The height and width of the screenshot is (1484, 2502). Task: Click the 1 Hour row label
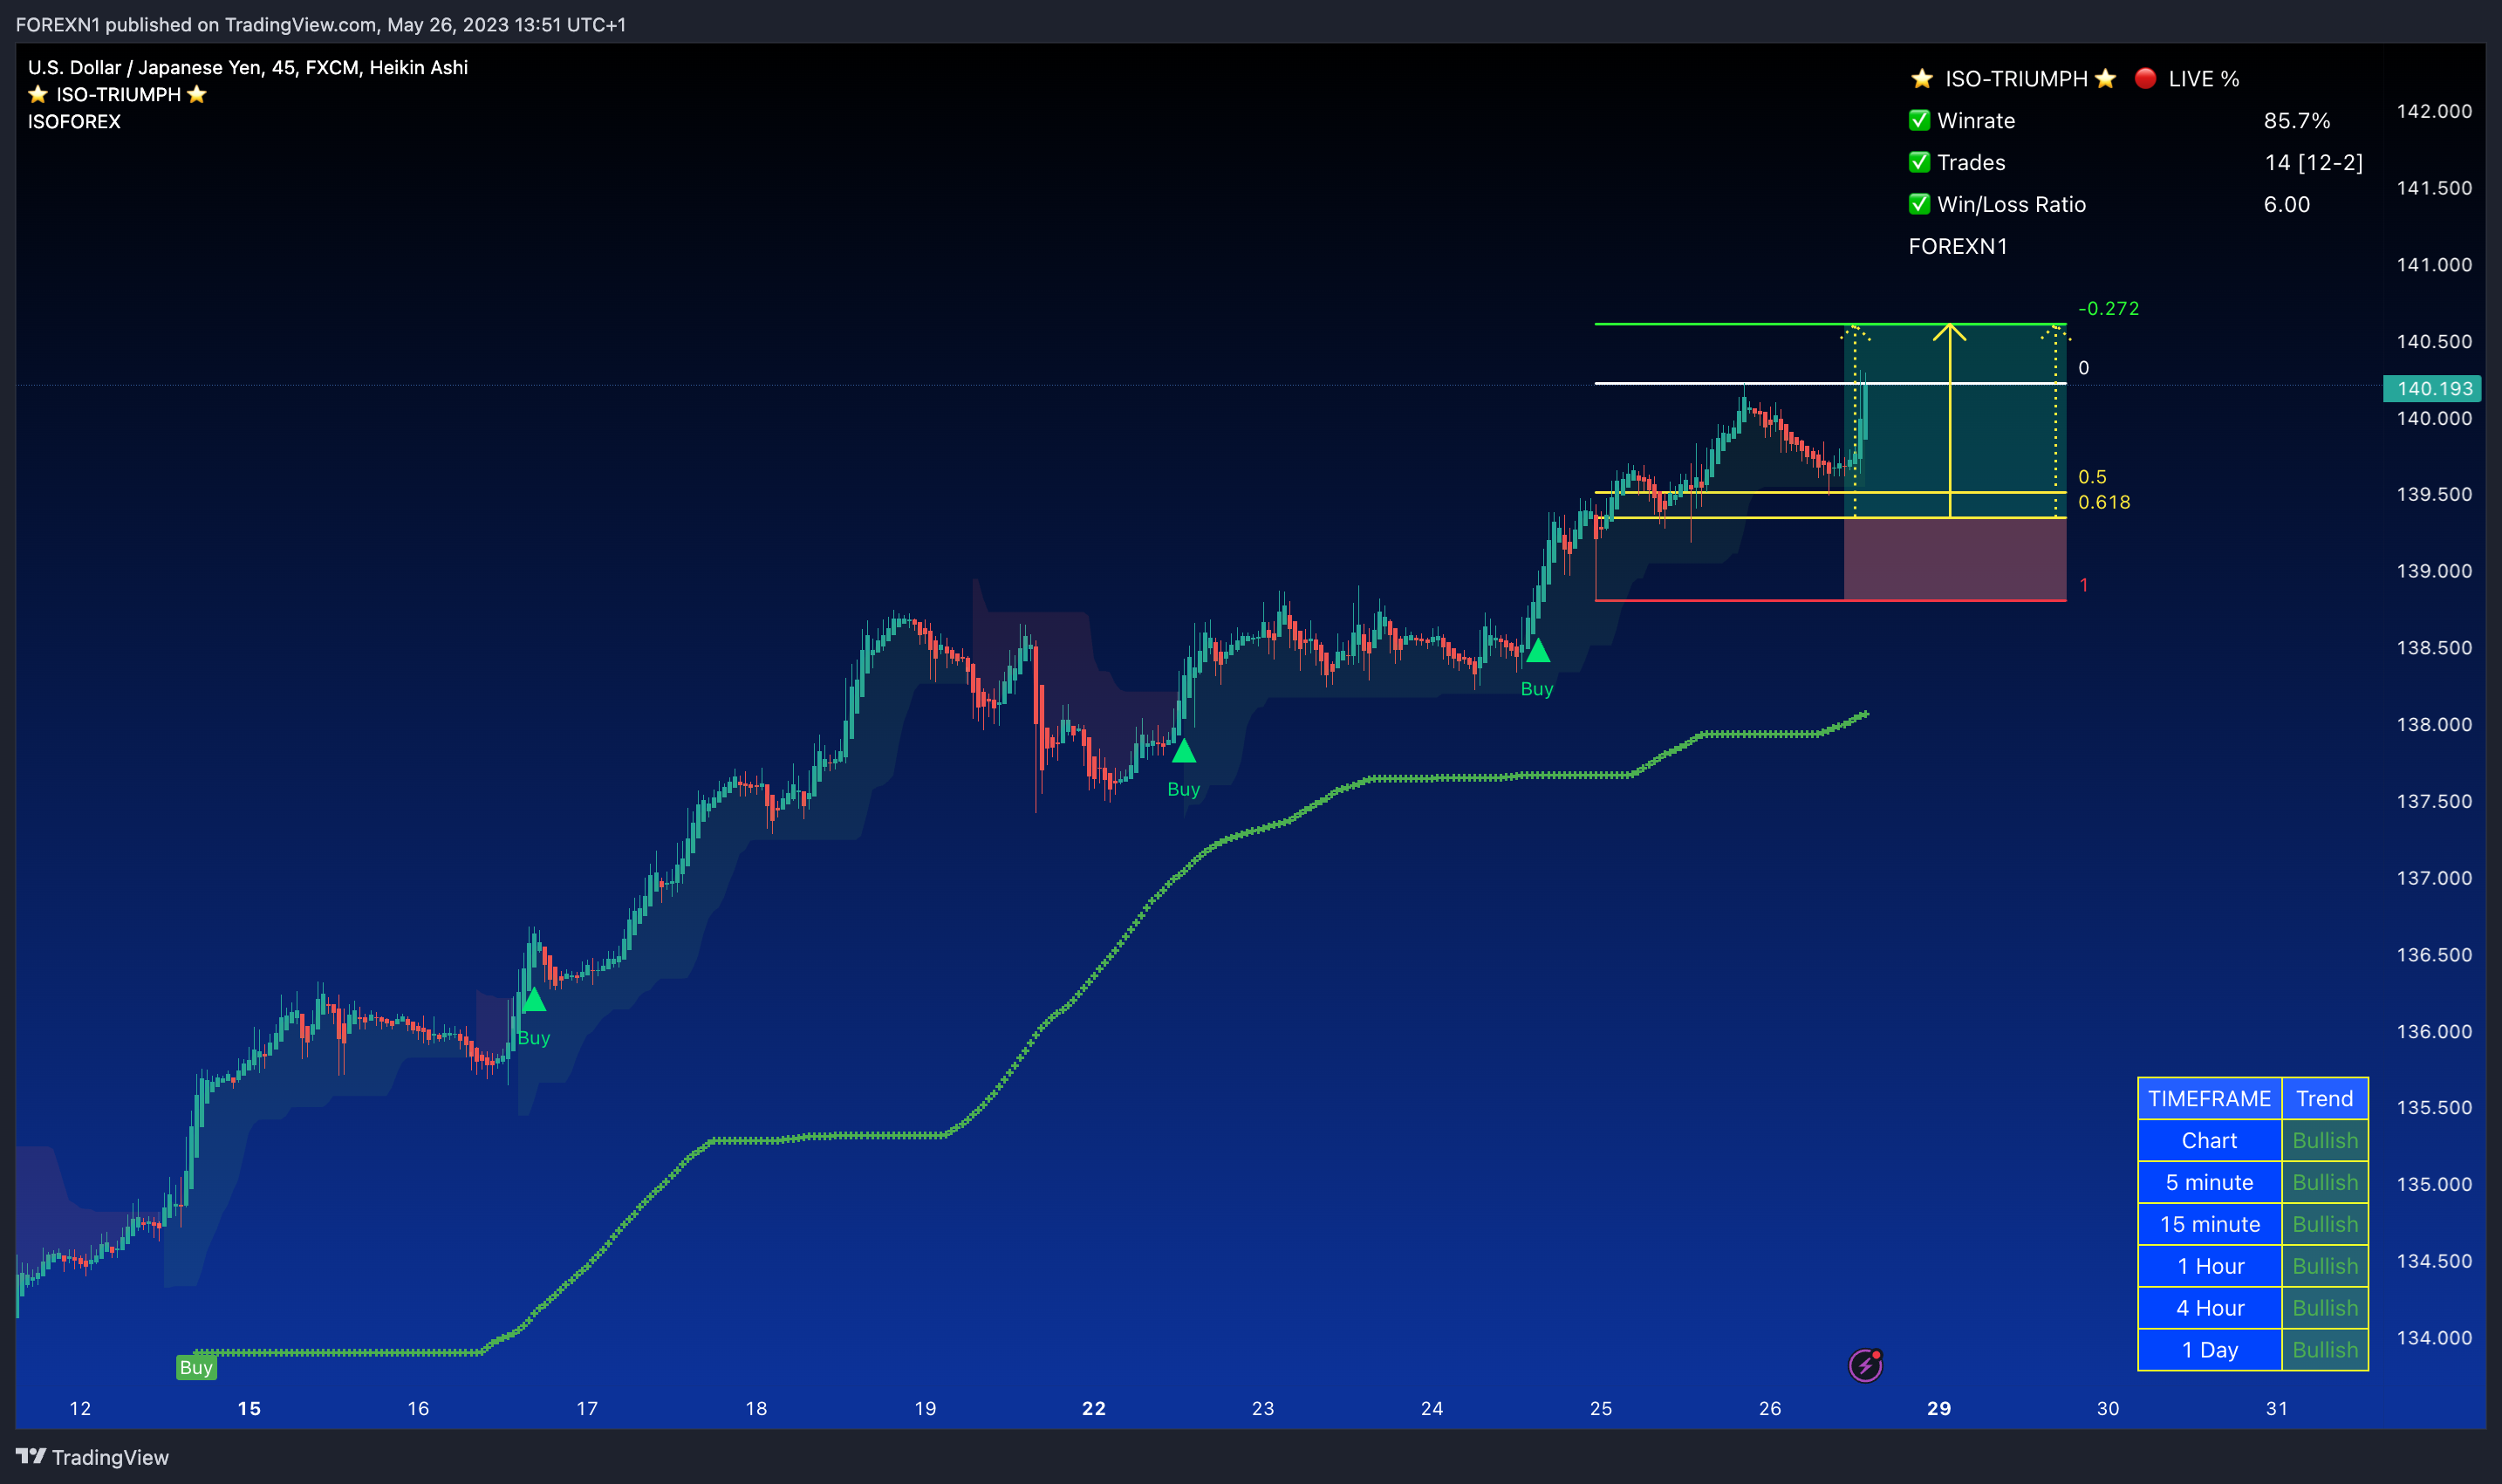tap(2209, 1267)
